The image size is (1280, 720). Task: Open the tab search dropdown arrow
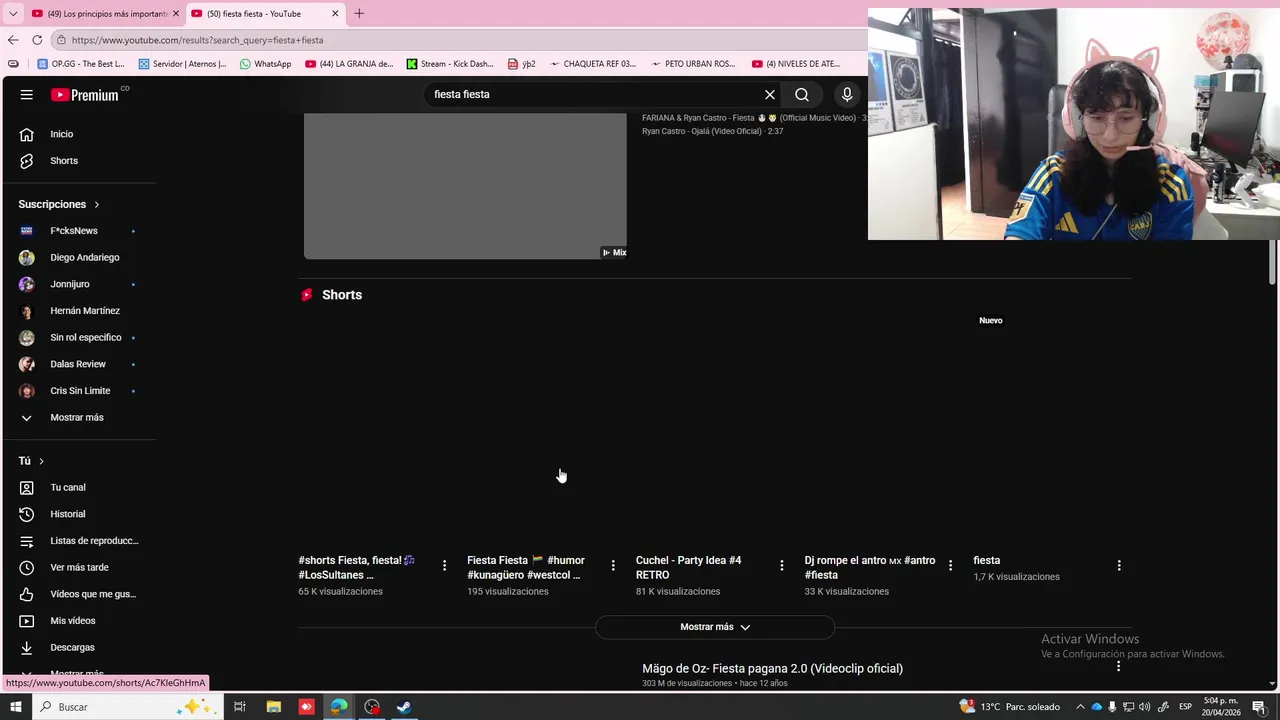pos(13,14)
